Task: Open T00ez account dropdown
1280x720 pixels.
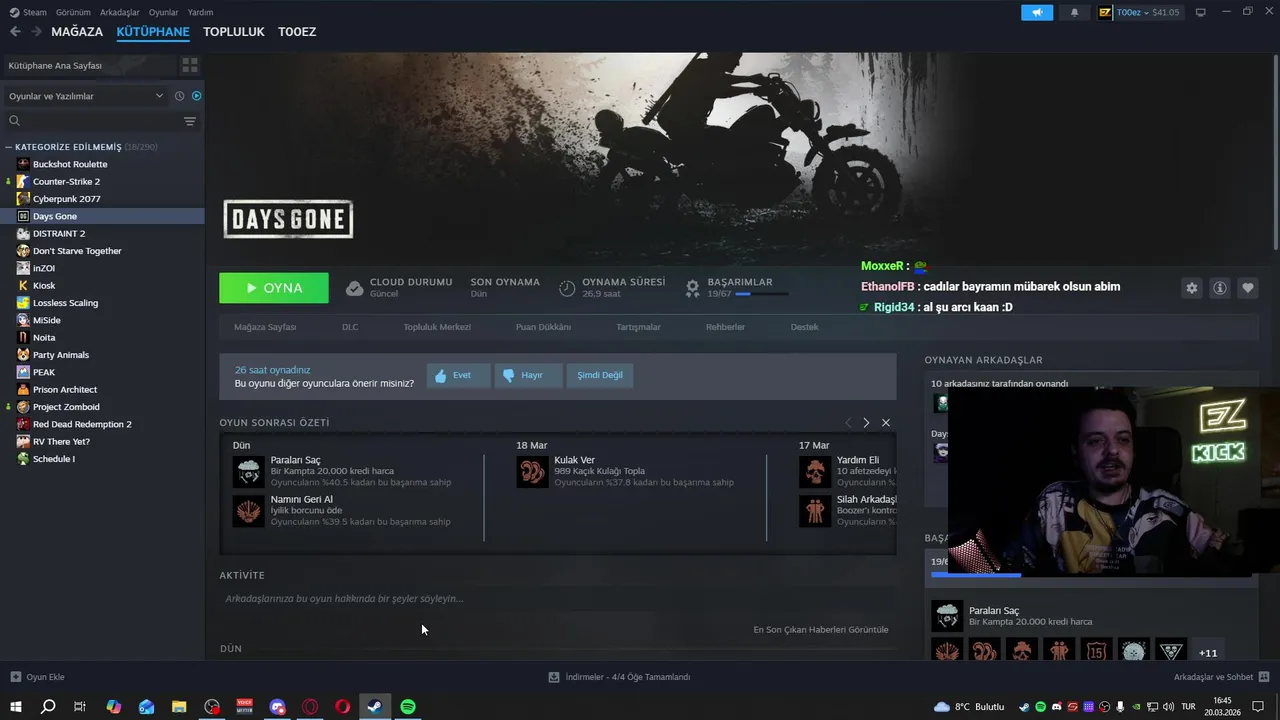Action: [x=1139, y=12]
